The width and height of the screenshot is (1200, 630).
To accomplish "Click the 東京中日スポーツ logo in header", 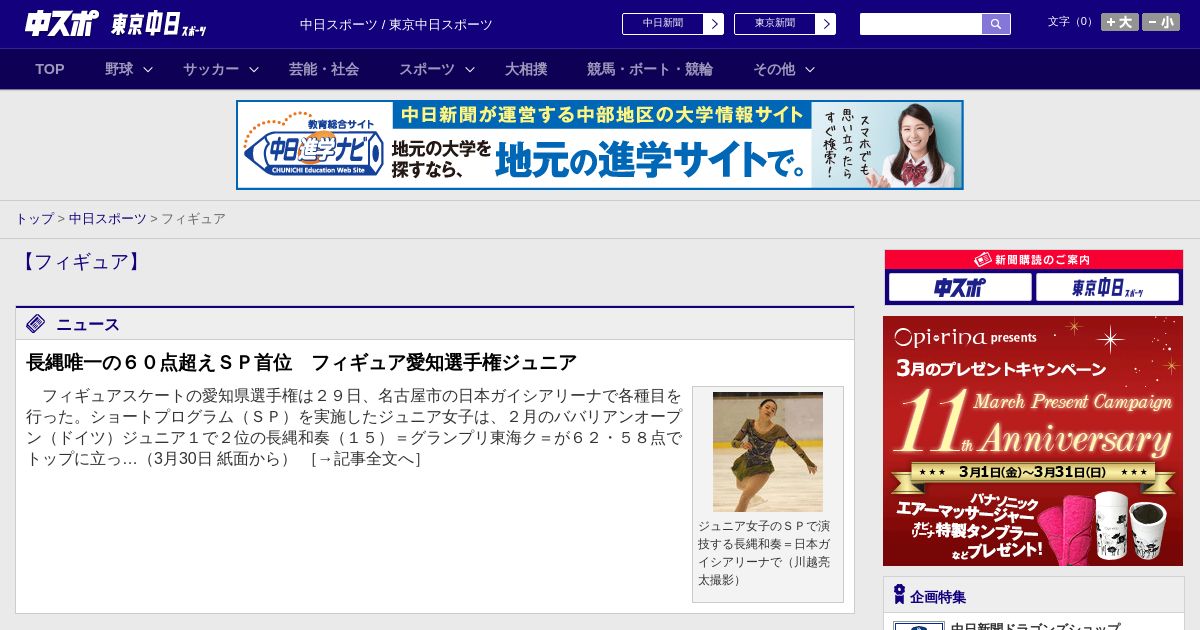I will (159, 24).
